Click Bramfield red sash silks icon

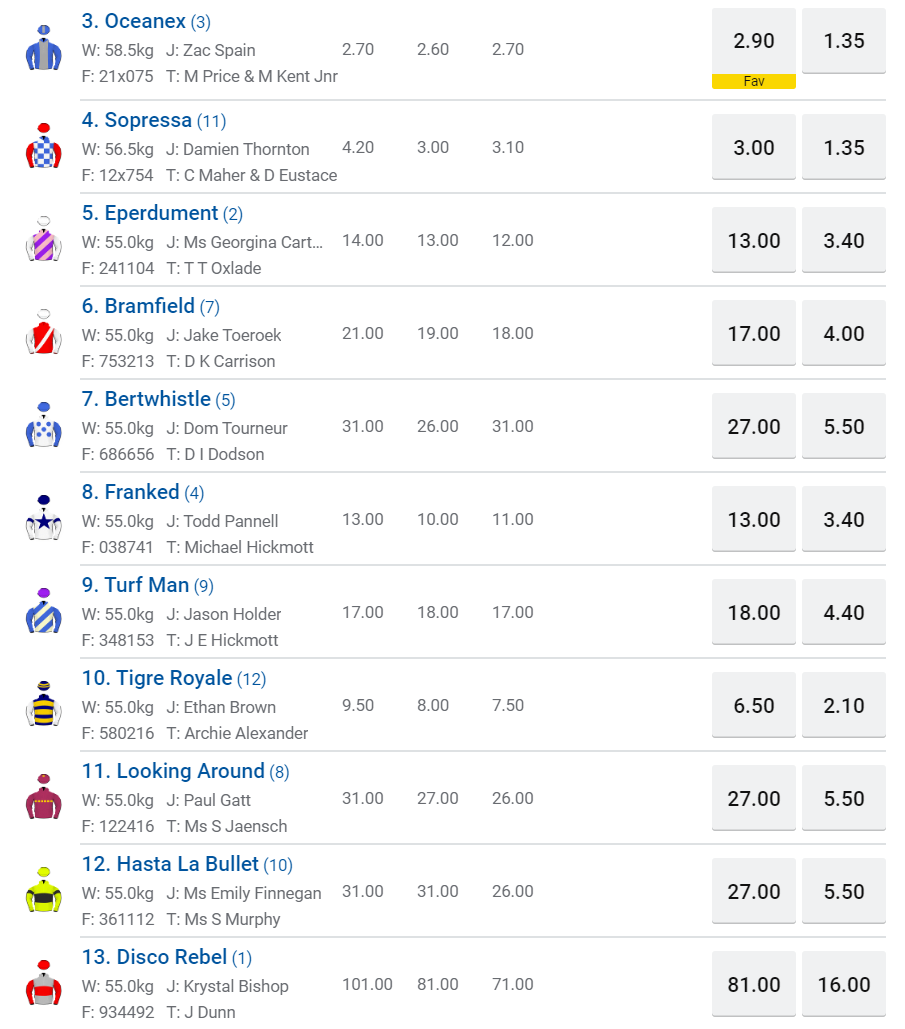pyautogui.click(x=43, y=333)
